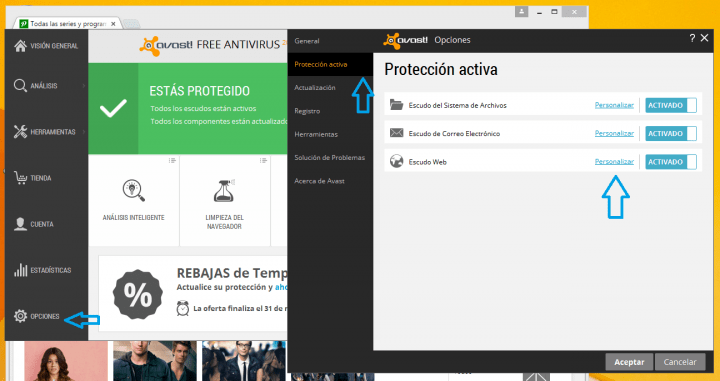Image resolution: width=720 pixels, height=381 pixels.
Task: Click the browser user profile icon
Action: [522, 11]
